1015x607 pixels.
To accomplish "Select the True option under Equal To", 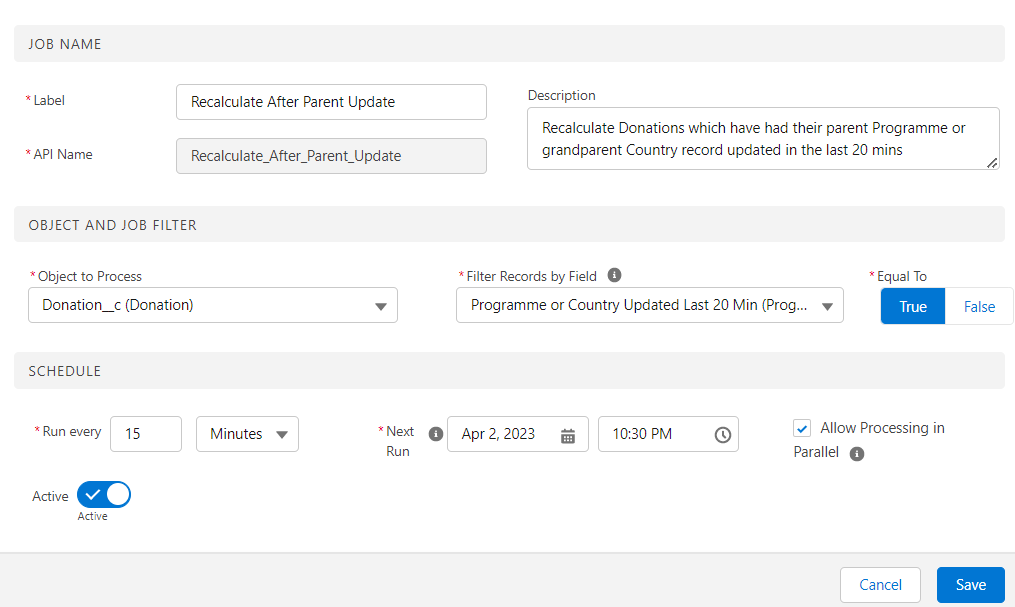I will tap(912, 306).
